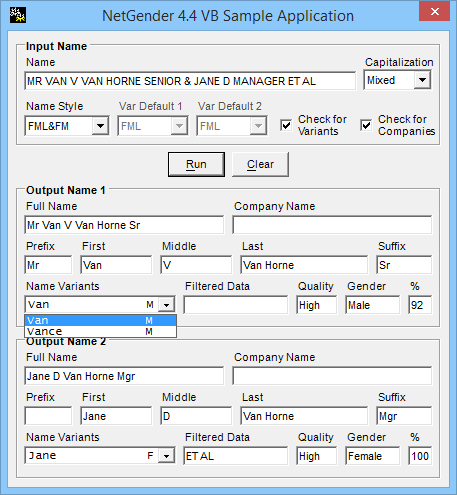This screenshot has height=495, width=457.
Task: Click Output 1 Full Name field
Action: (x=124, y=225)
